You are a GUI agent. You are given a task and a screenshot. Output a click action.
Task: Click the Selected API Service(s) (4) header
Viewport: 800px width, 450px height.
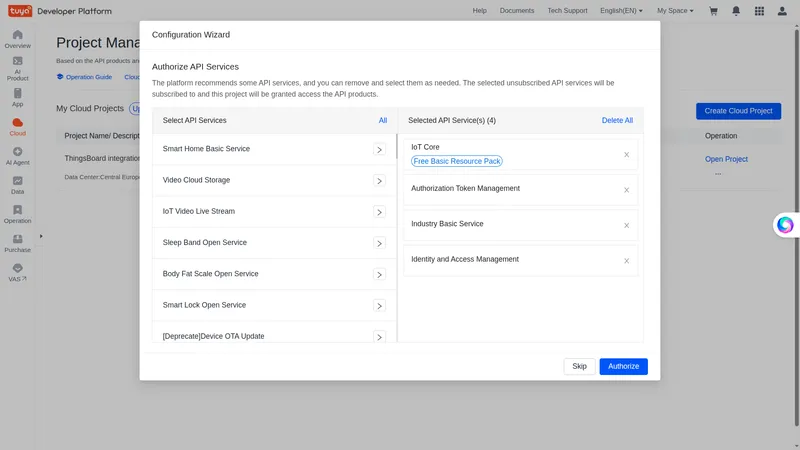(x=452, y=120)
